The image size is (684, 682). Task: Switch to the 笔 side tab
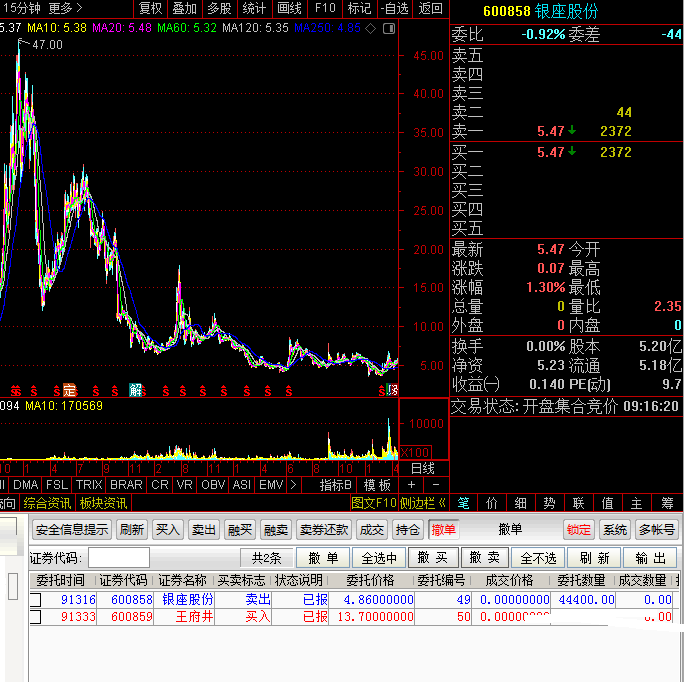(x=463, y=503)
